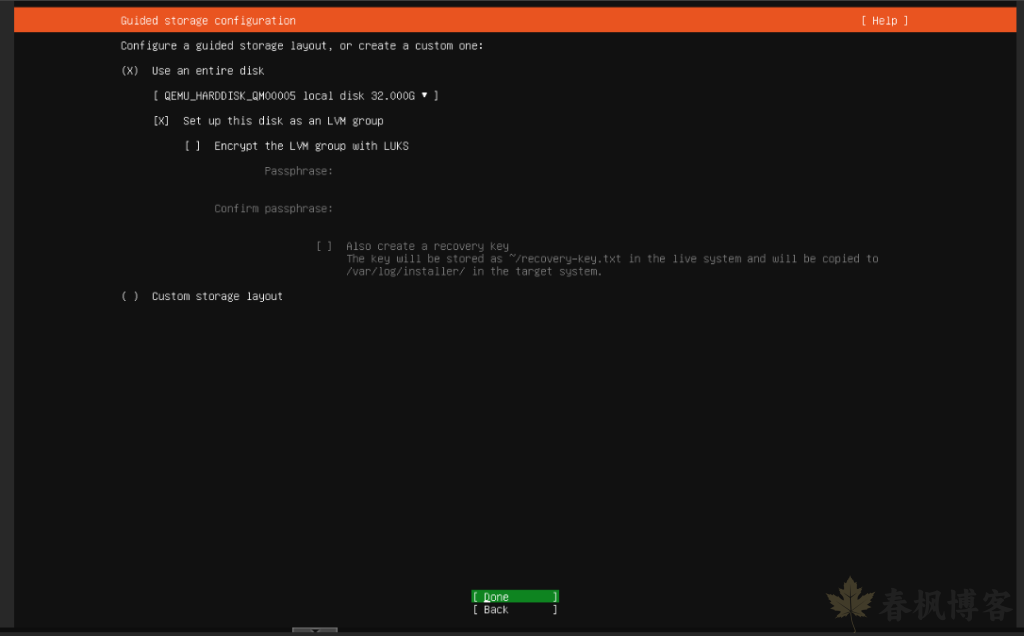The image size is (1024, 636).
Task: Open the QEMU_HARDDISK disk selection dropdown
Action: [297, 95]
